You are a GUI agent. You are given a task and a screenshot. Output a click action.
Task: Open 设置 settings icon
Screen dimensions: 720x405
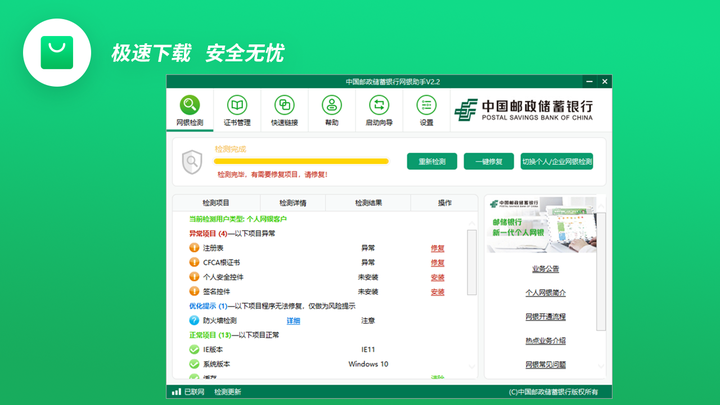(x=426, y=110)
